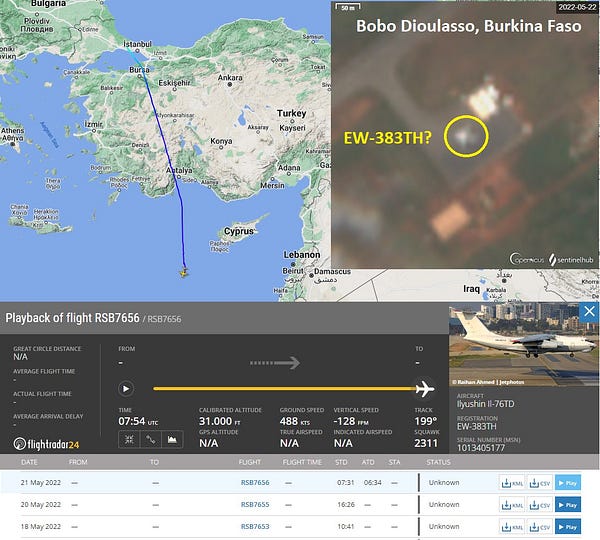Screen dimensions: 600x540
Task: Click the Cyprus label on the map
Action: click(239, 231)
